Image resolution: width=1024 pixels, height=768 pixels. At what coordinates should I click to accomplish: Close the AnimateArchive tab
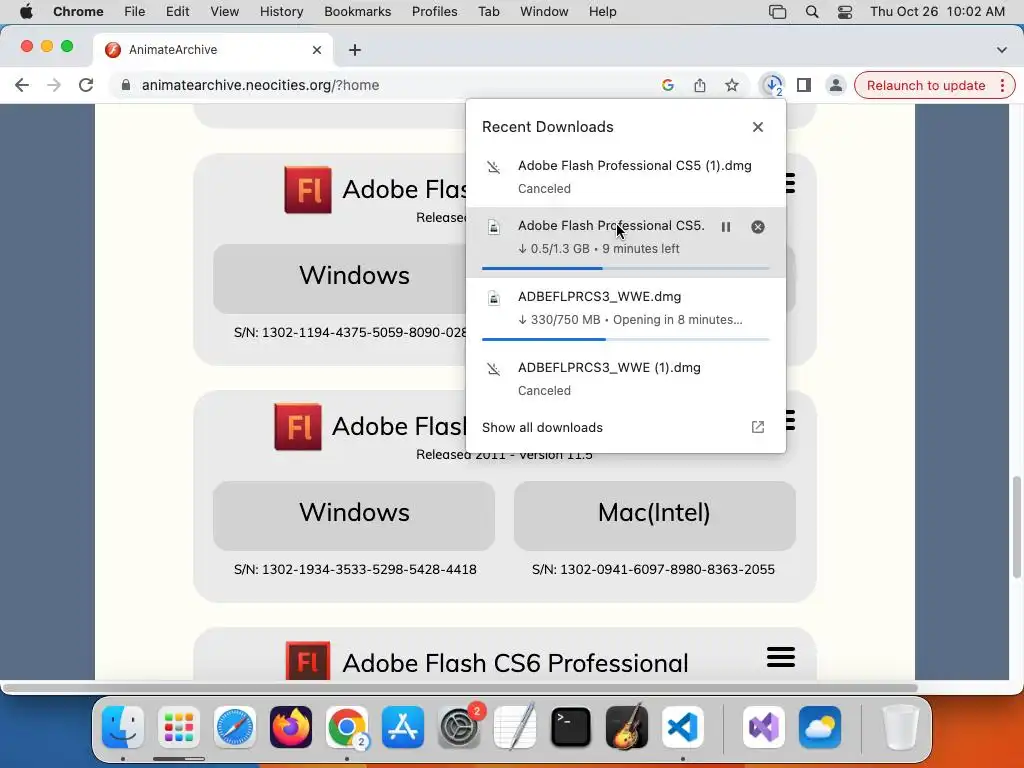(x=317, y=50)
